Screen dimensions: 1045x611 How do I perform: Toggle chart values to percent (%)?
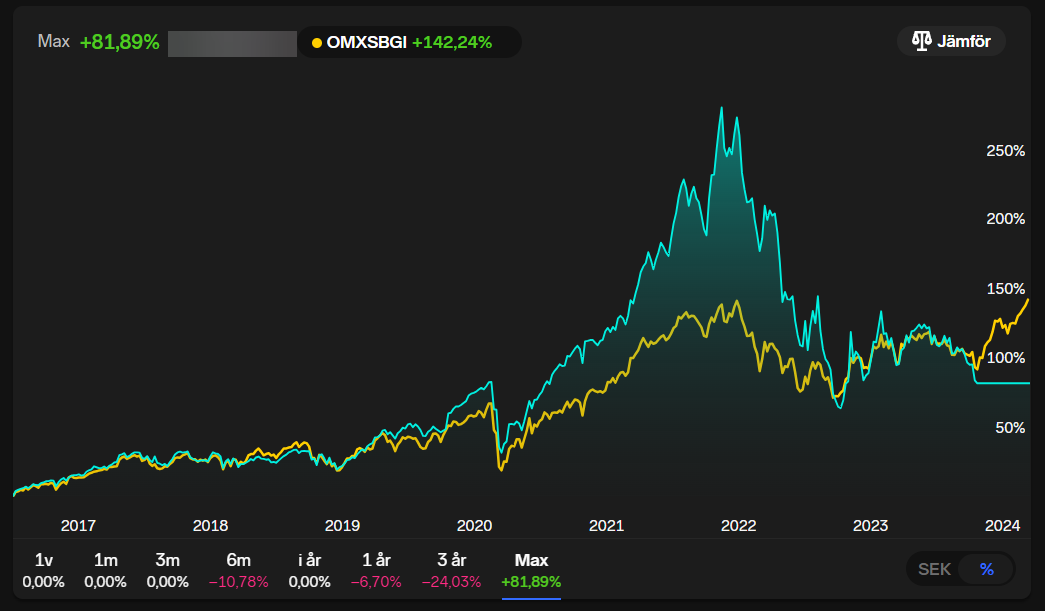(986, 569)
